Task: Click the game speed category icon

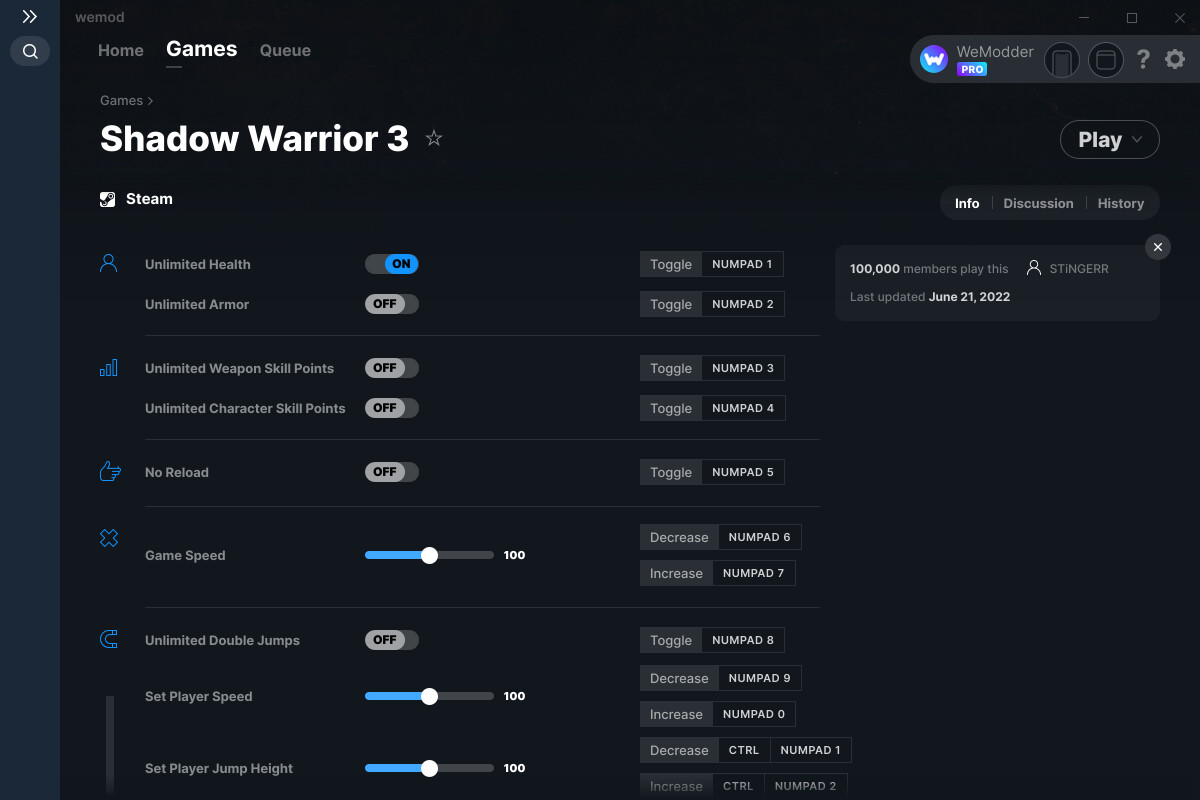Action: 108,537
